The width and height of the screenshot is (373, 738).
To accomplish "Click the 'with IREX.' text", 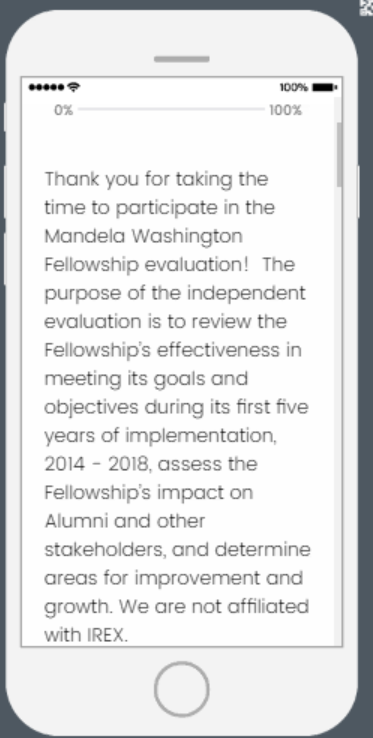I will tap(86, 635).
